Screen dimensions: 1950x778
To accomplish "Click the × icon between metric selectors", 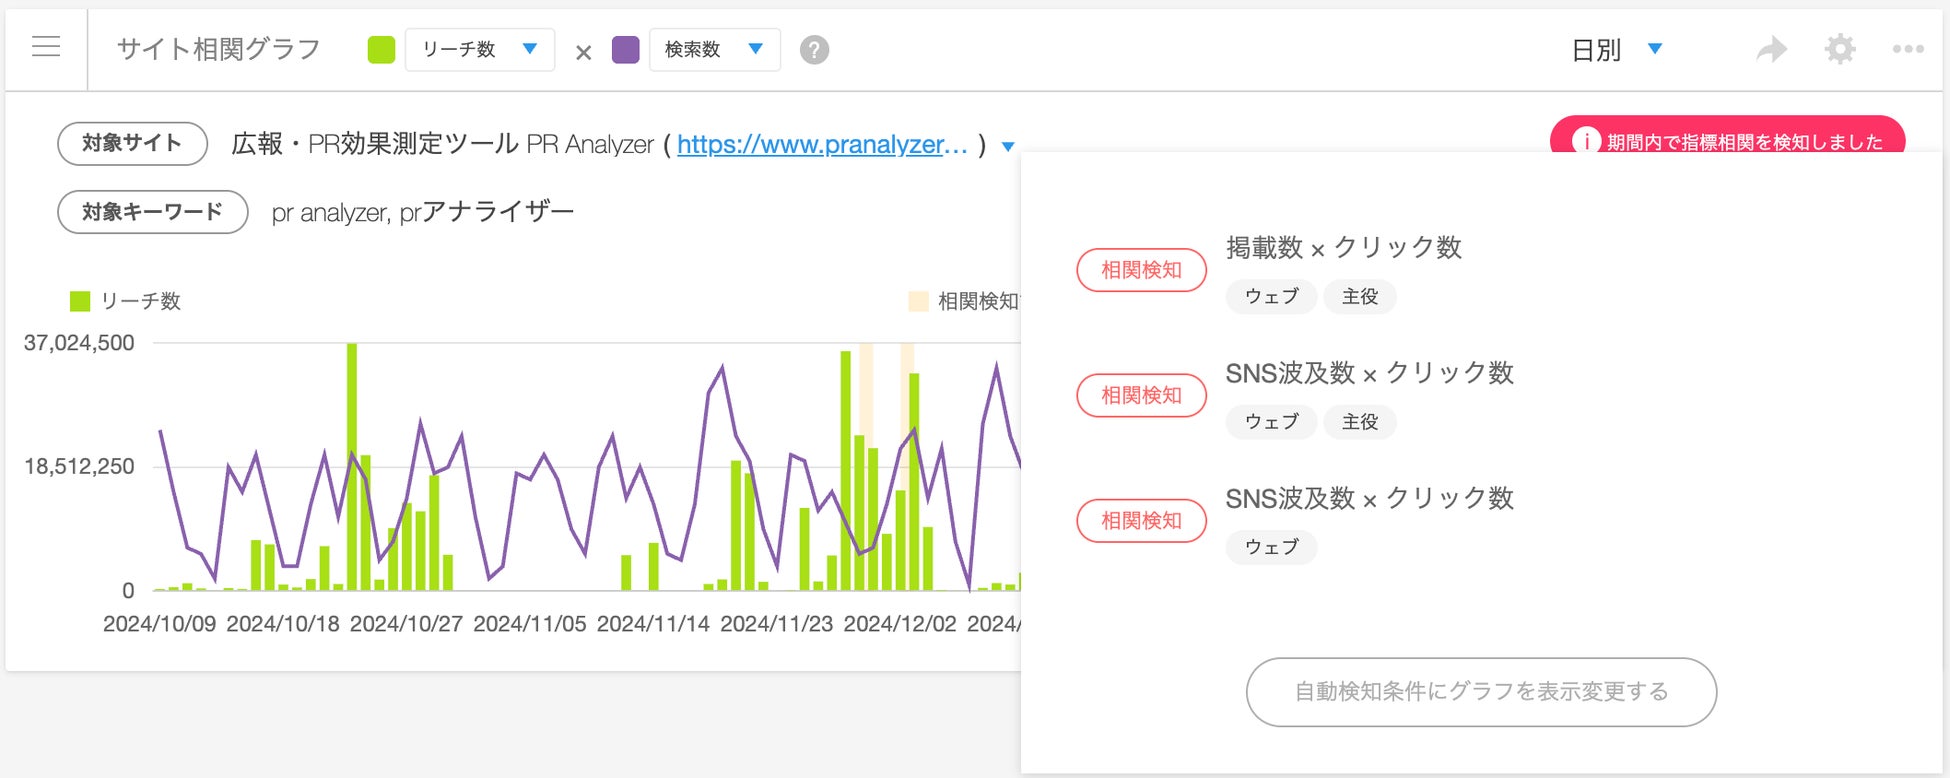I will tap(584, 53).
